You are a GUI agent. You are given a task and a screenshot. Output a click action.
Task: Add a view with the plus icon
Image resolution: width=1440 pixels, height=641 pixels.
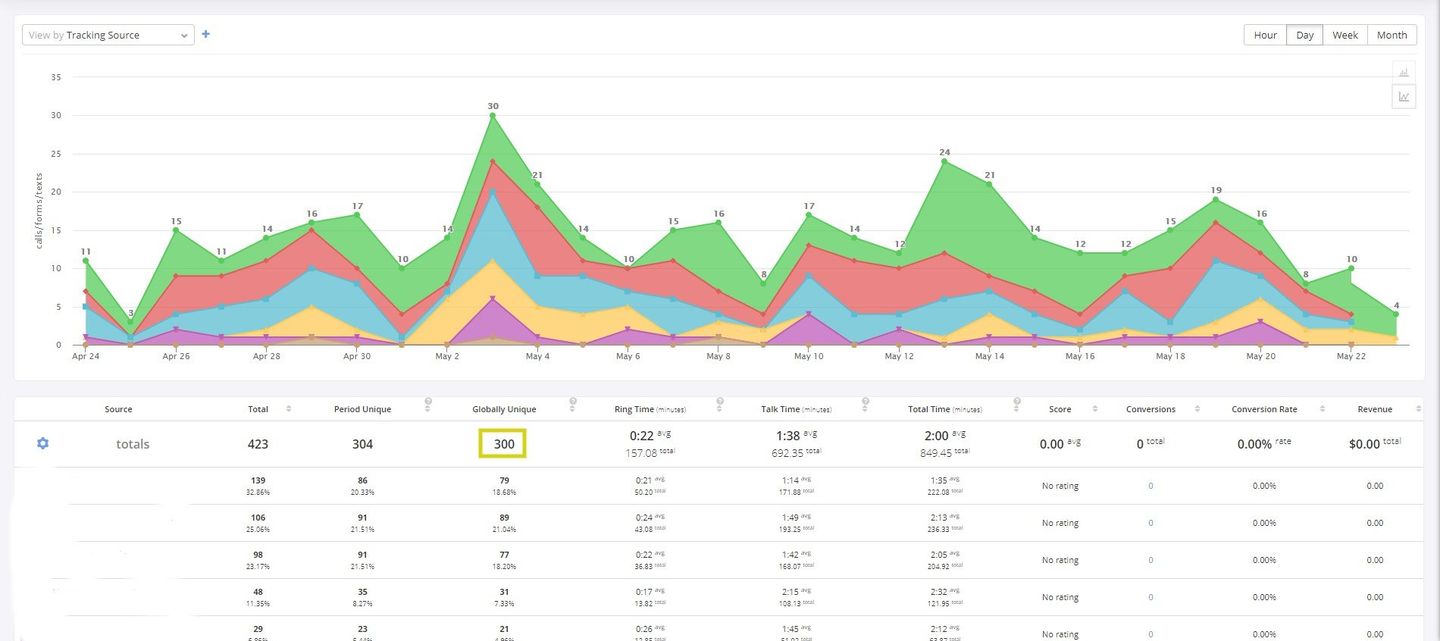[x=206, y=34]
